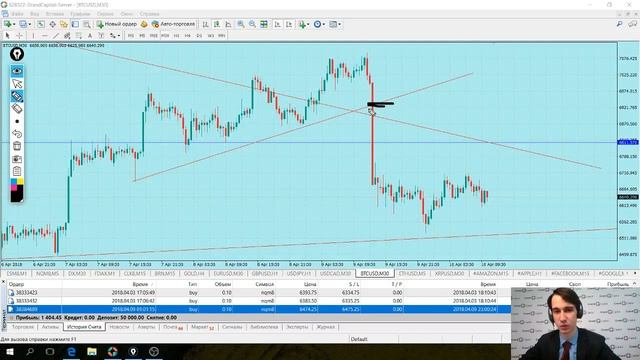Draw a horizontal line tool
640x360 pixels.
(44, 36)
